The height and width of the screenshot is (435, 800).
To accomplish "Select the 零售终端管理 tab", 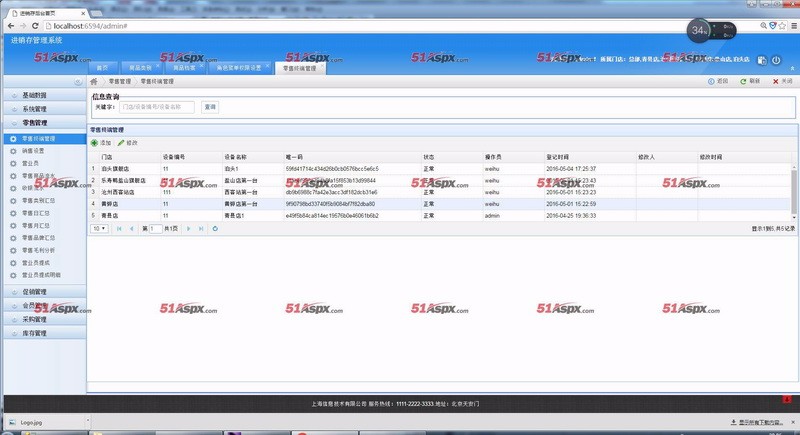I will point(300,68).
